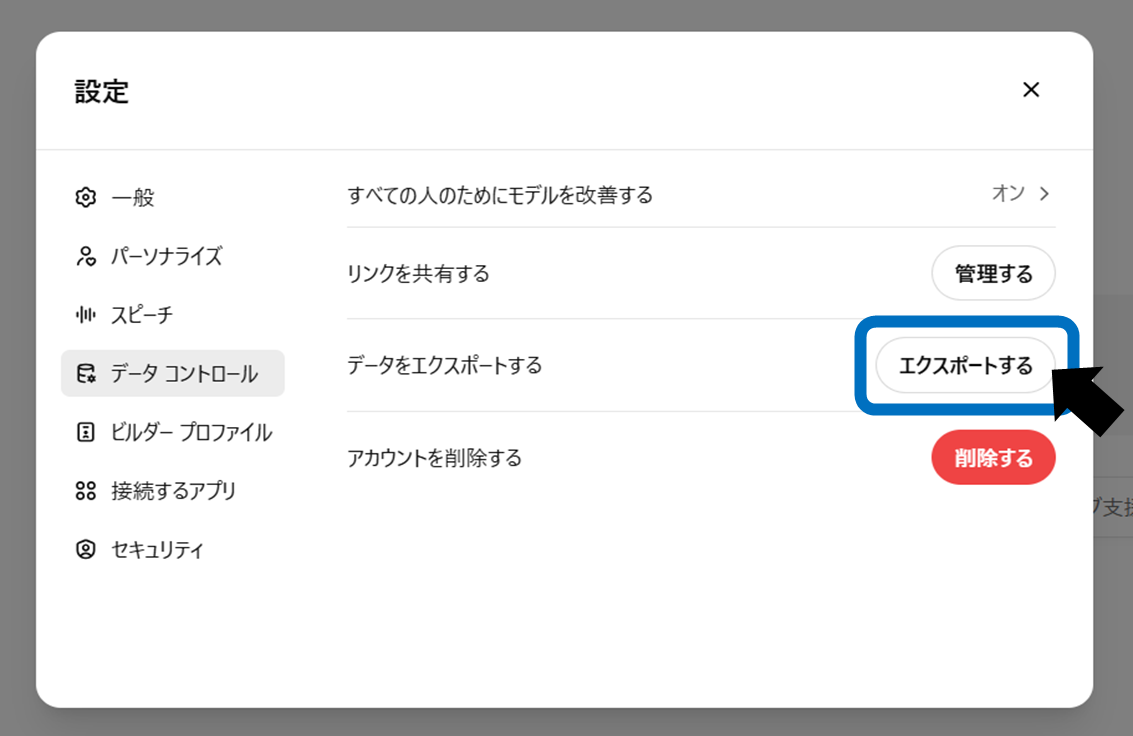Screen dimensions: 1133x736
Task: Open the 接続するアプリ settings page
Action: point(173,491)
